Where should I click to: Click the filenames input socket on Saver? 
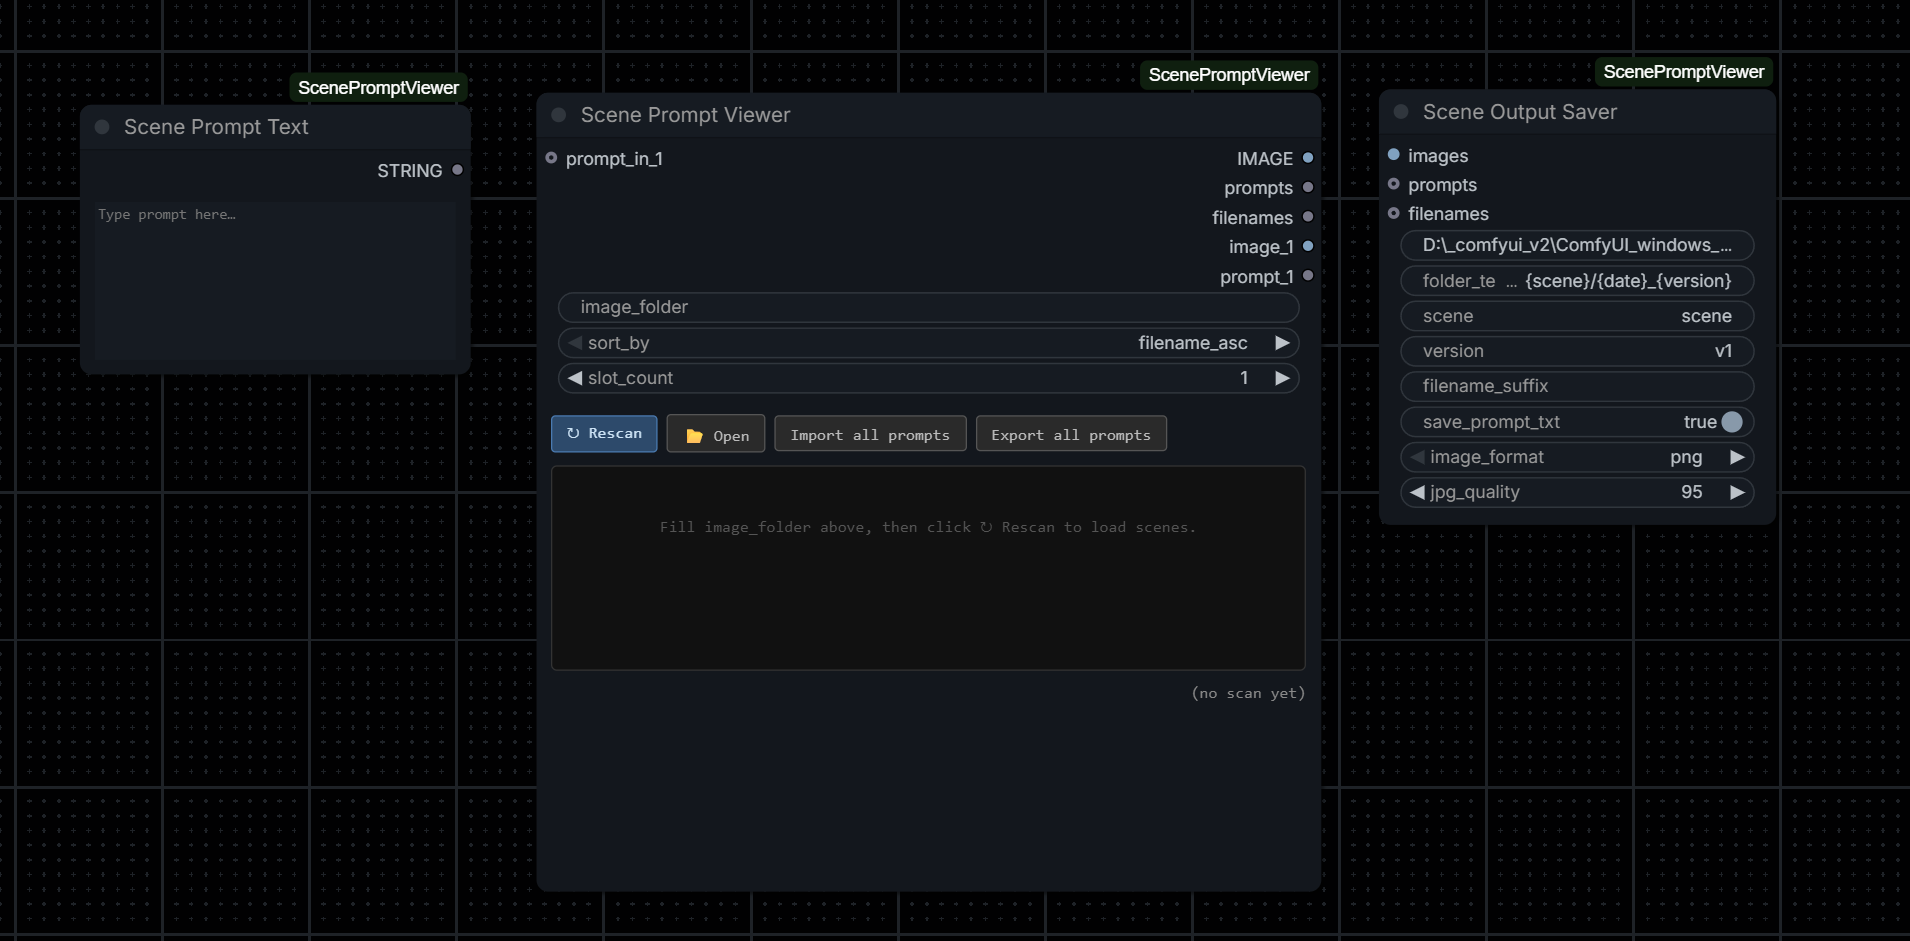(1393, 213)
